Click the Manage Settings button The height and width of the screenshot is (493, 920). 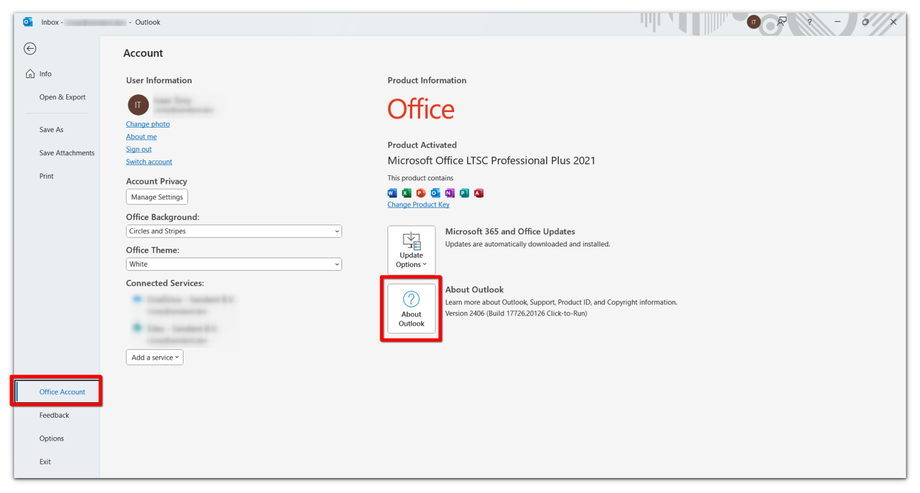click(157, 197)
